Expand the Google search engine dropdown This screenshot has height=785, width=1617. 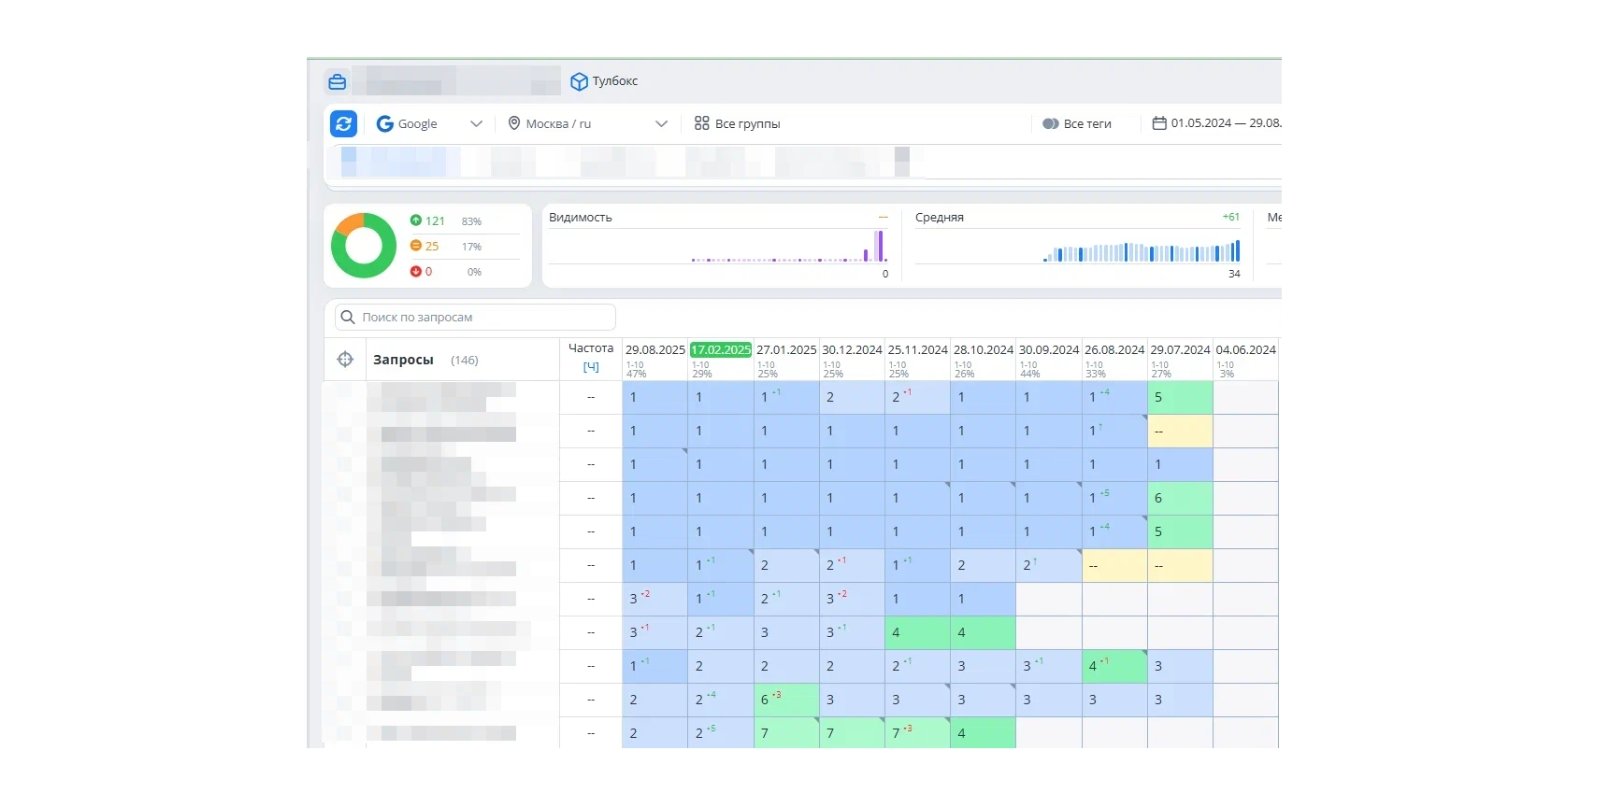coord(476,124)
